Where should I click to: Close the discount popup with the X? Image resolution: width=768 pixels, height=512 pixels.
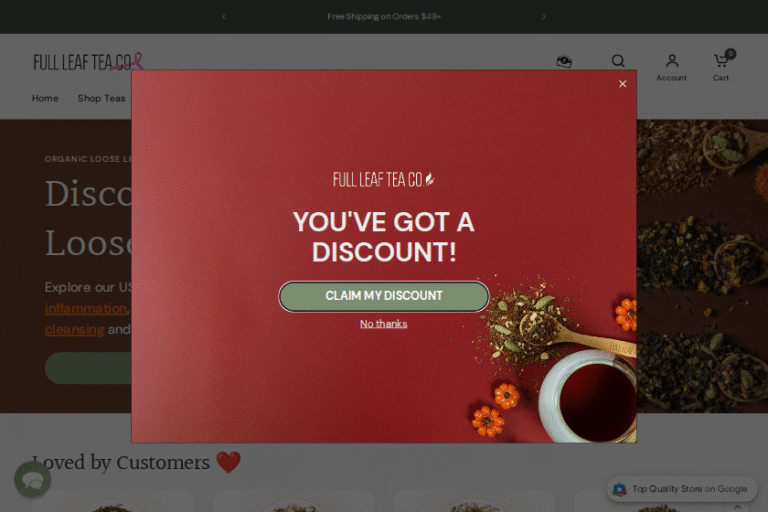[x=623, y=84]
